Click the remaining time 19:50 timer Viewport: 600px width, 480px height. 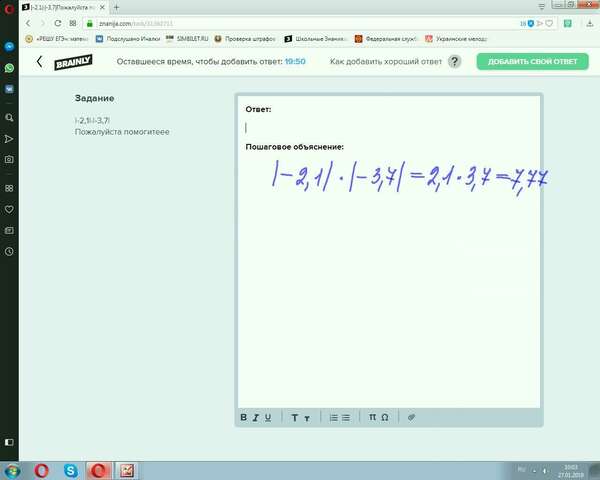click(x=295, y=62)
